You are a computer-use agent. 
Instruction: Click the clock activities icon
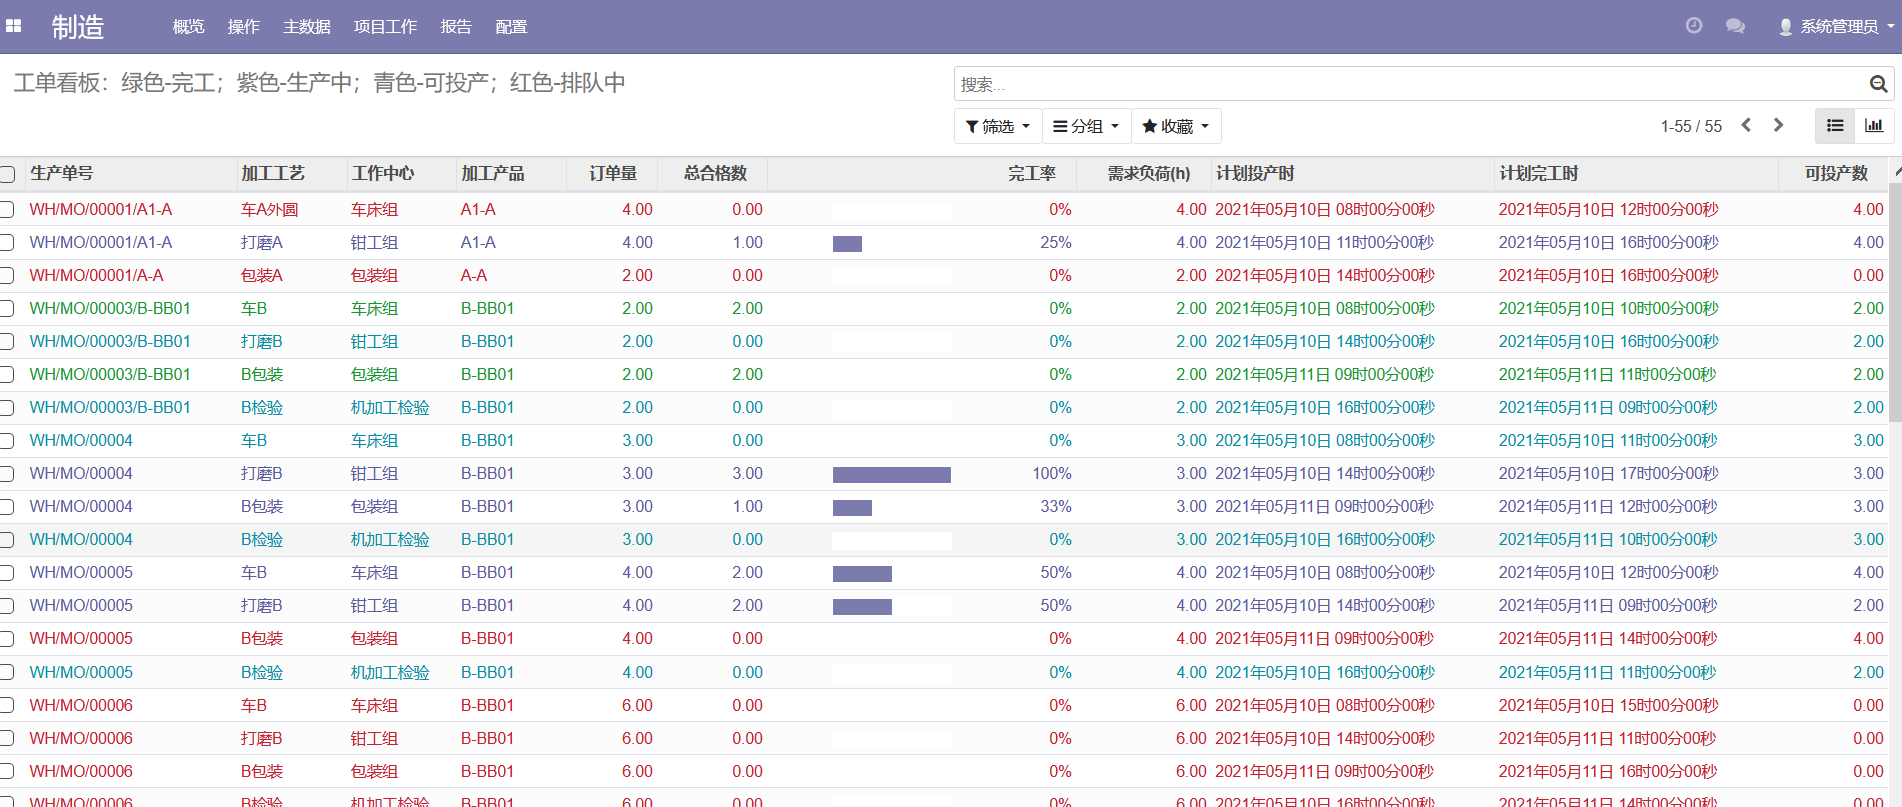pyautogui.click(x=1693, y=26)
